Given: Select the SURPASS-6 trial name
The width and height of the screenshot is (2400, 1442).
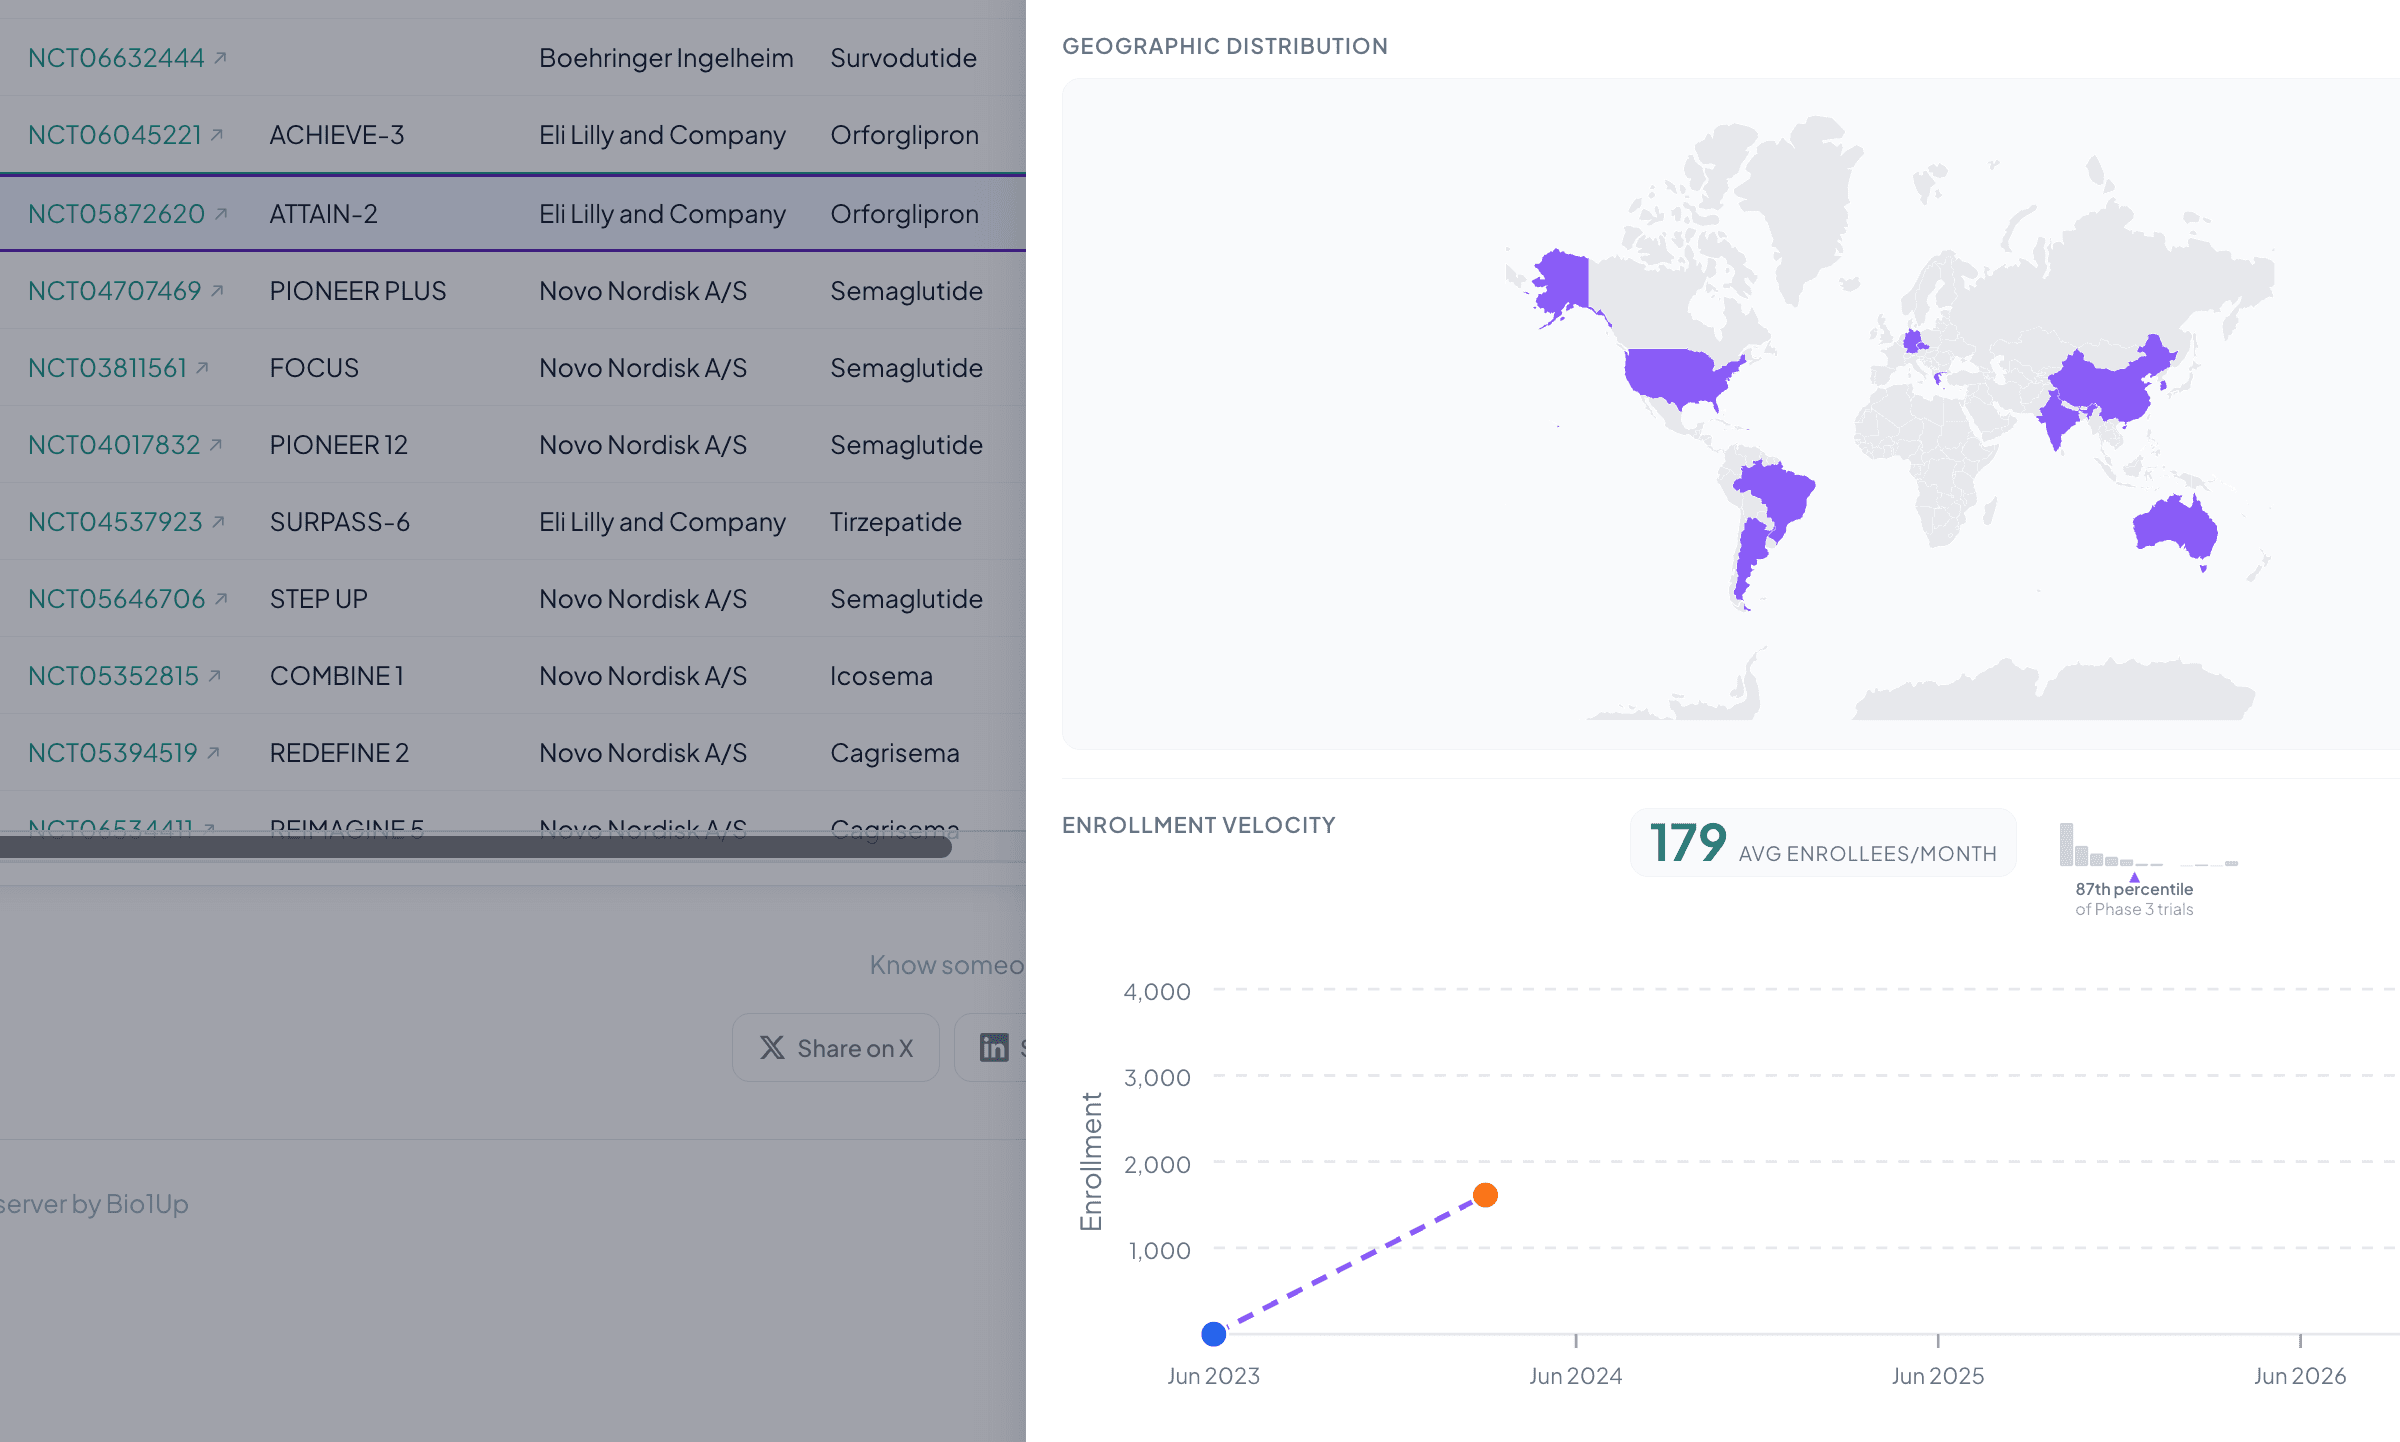Looking at the screenshot, I should [x=340, y=522].
